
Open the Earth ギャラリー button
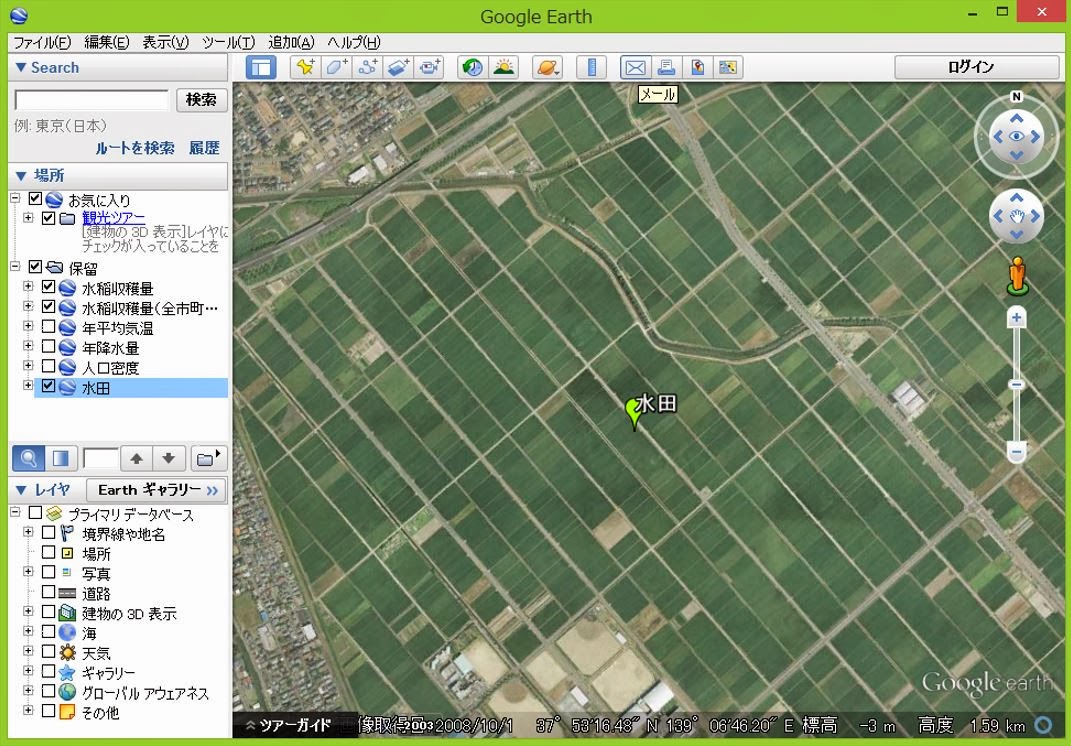tap(156, 490)
